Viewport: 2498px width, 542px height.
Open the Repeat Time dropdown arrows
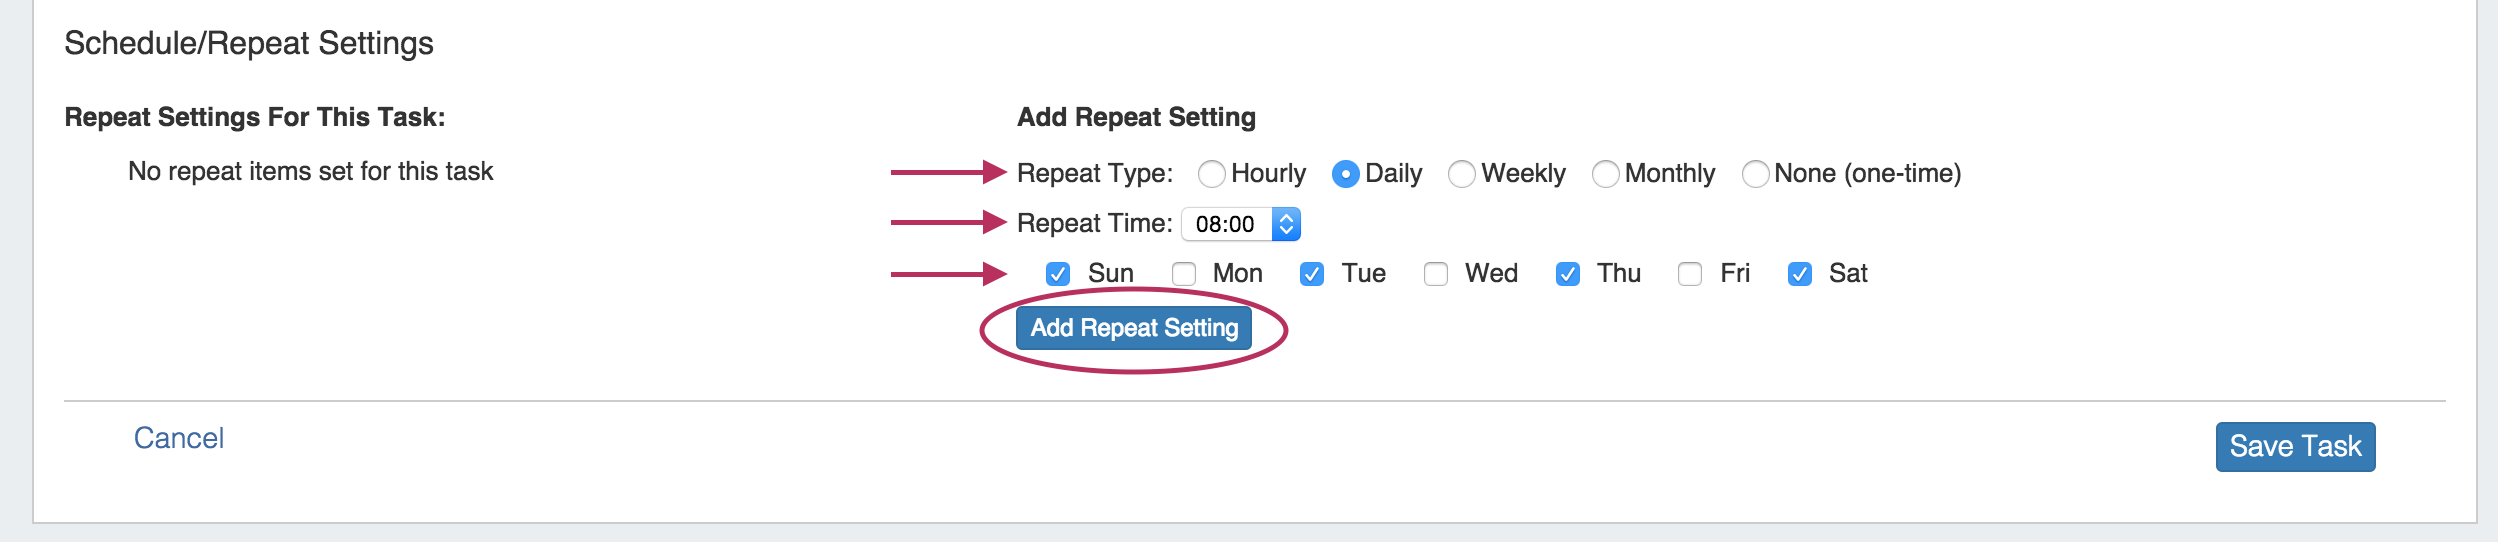[x=1286, y=224]
